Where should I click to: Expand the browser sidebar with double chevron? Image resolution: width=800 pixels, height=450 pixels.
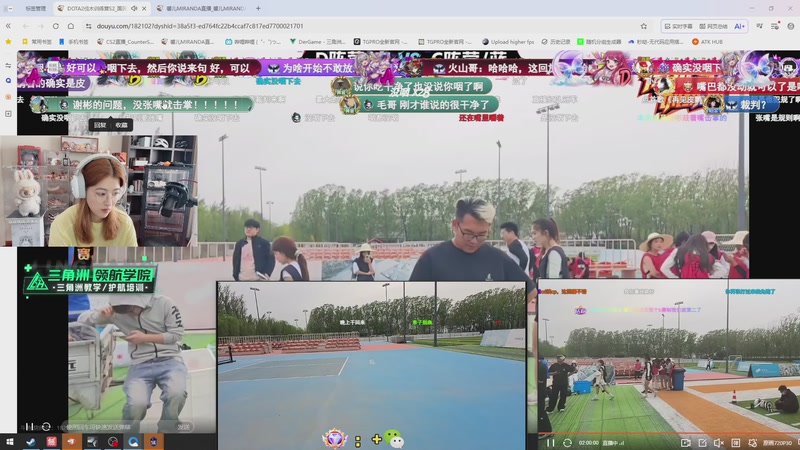(x=8, y=26)
